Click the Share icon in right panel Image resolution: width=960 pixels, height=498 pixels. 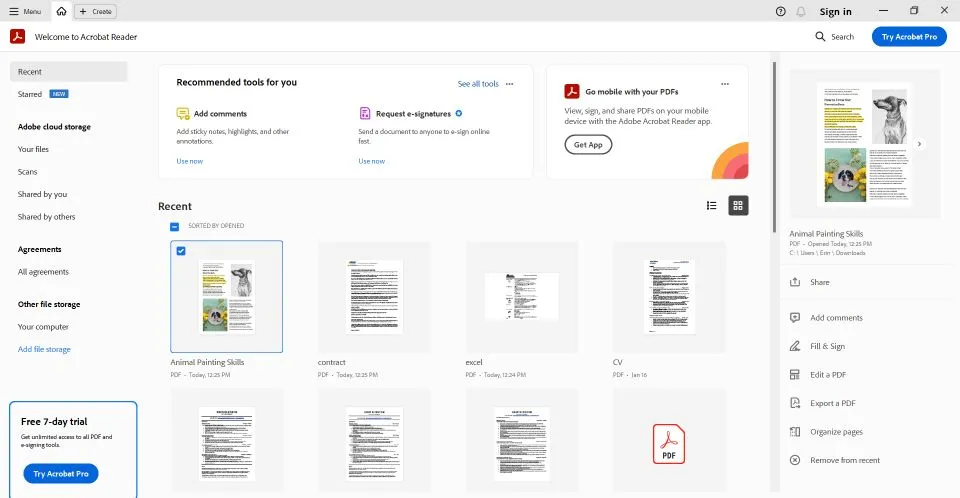[795, 282]
